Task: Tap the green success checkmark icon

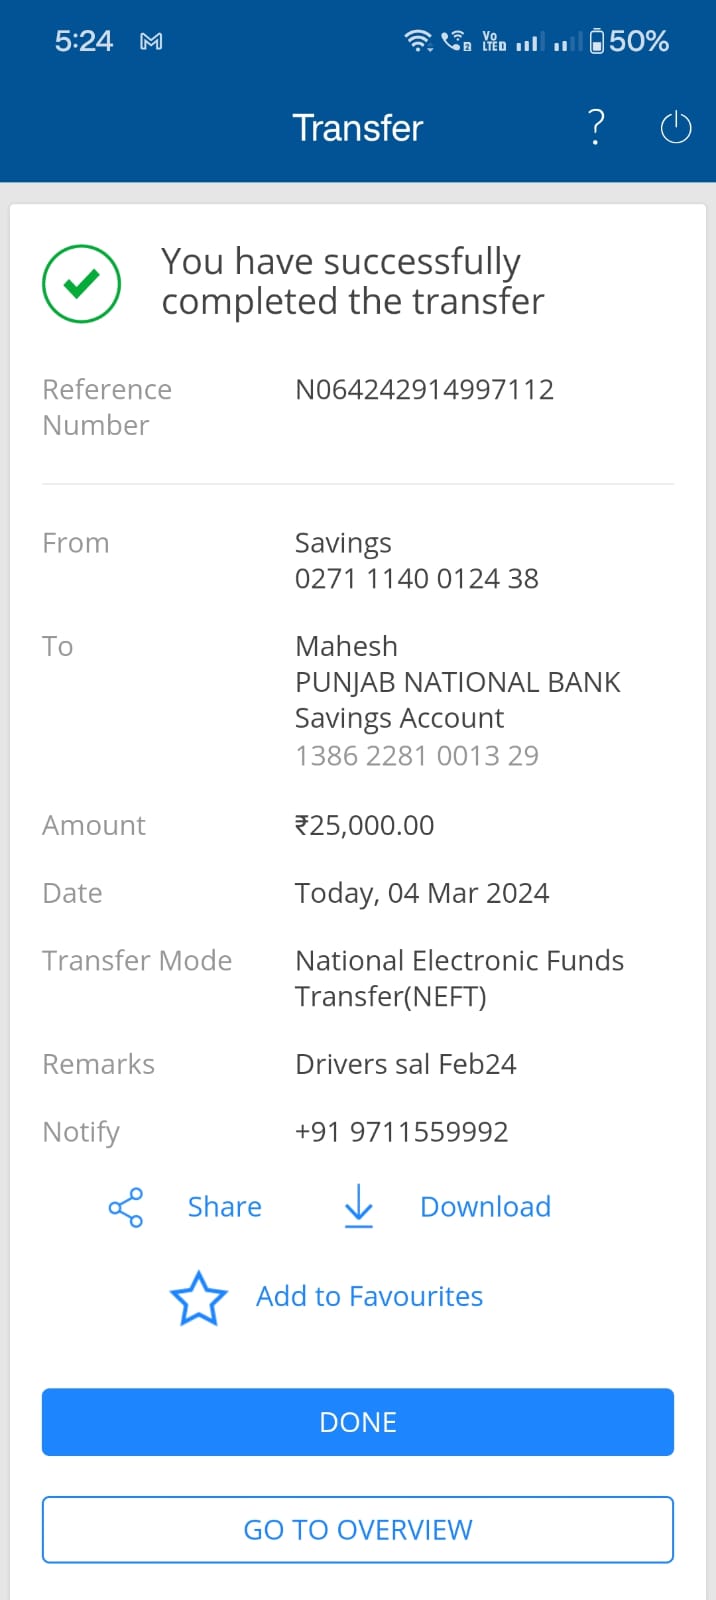Action: click(x=82, y=284)
